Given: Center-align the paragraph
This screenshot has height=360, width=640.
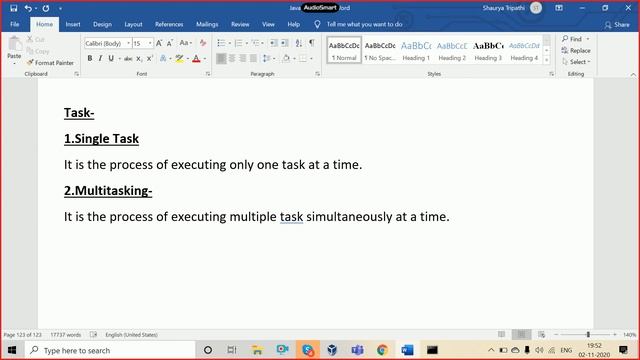Looking at the screenshot, I should click(232, 58).
